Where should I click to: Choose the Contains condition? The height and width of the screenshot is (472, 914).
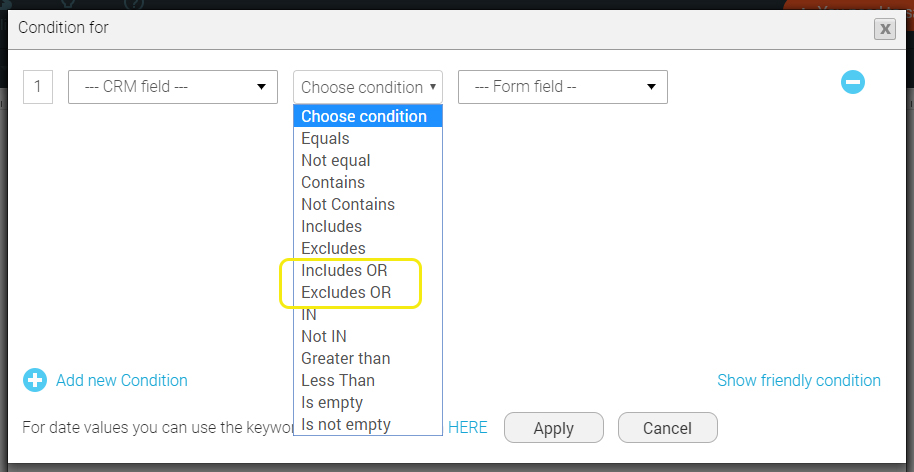tap(368, 182)
